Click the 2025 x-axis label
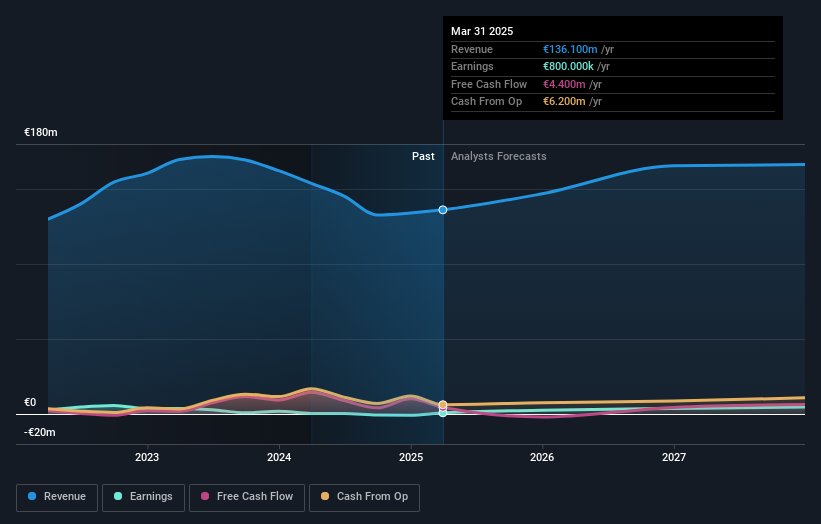This screenshot has width=821, height=524. click(x=411, y=457)
